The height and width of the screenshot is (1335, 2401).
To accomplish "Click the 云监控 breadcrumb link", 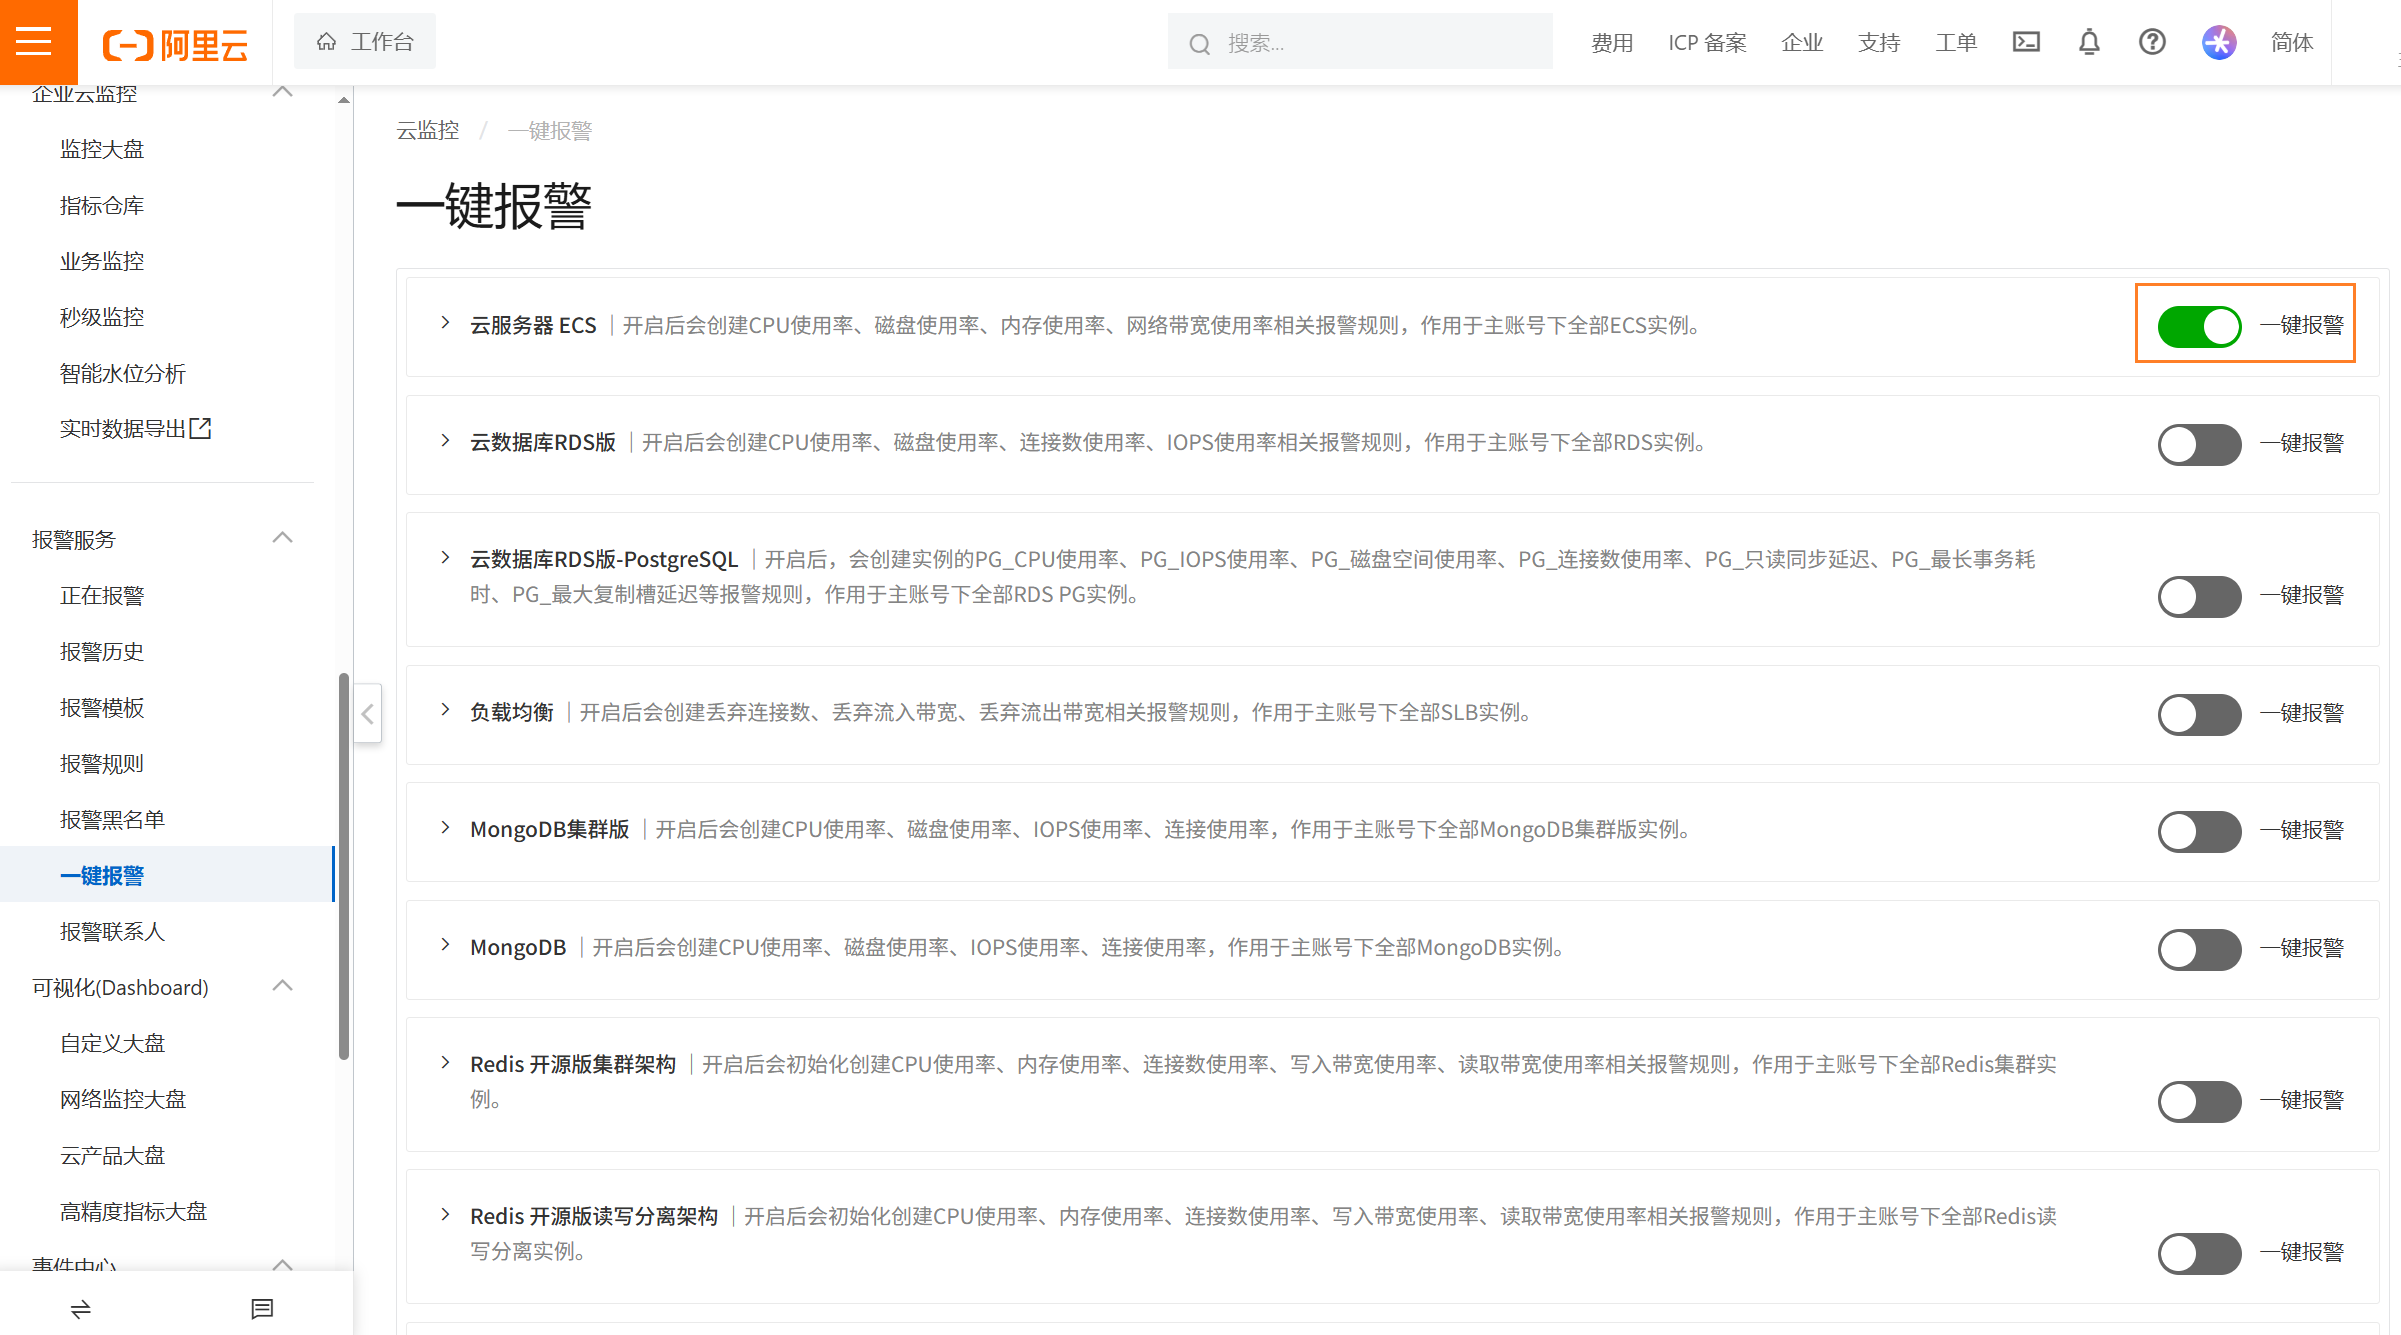I will 428,129.
